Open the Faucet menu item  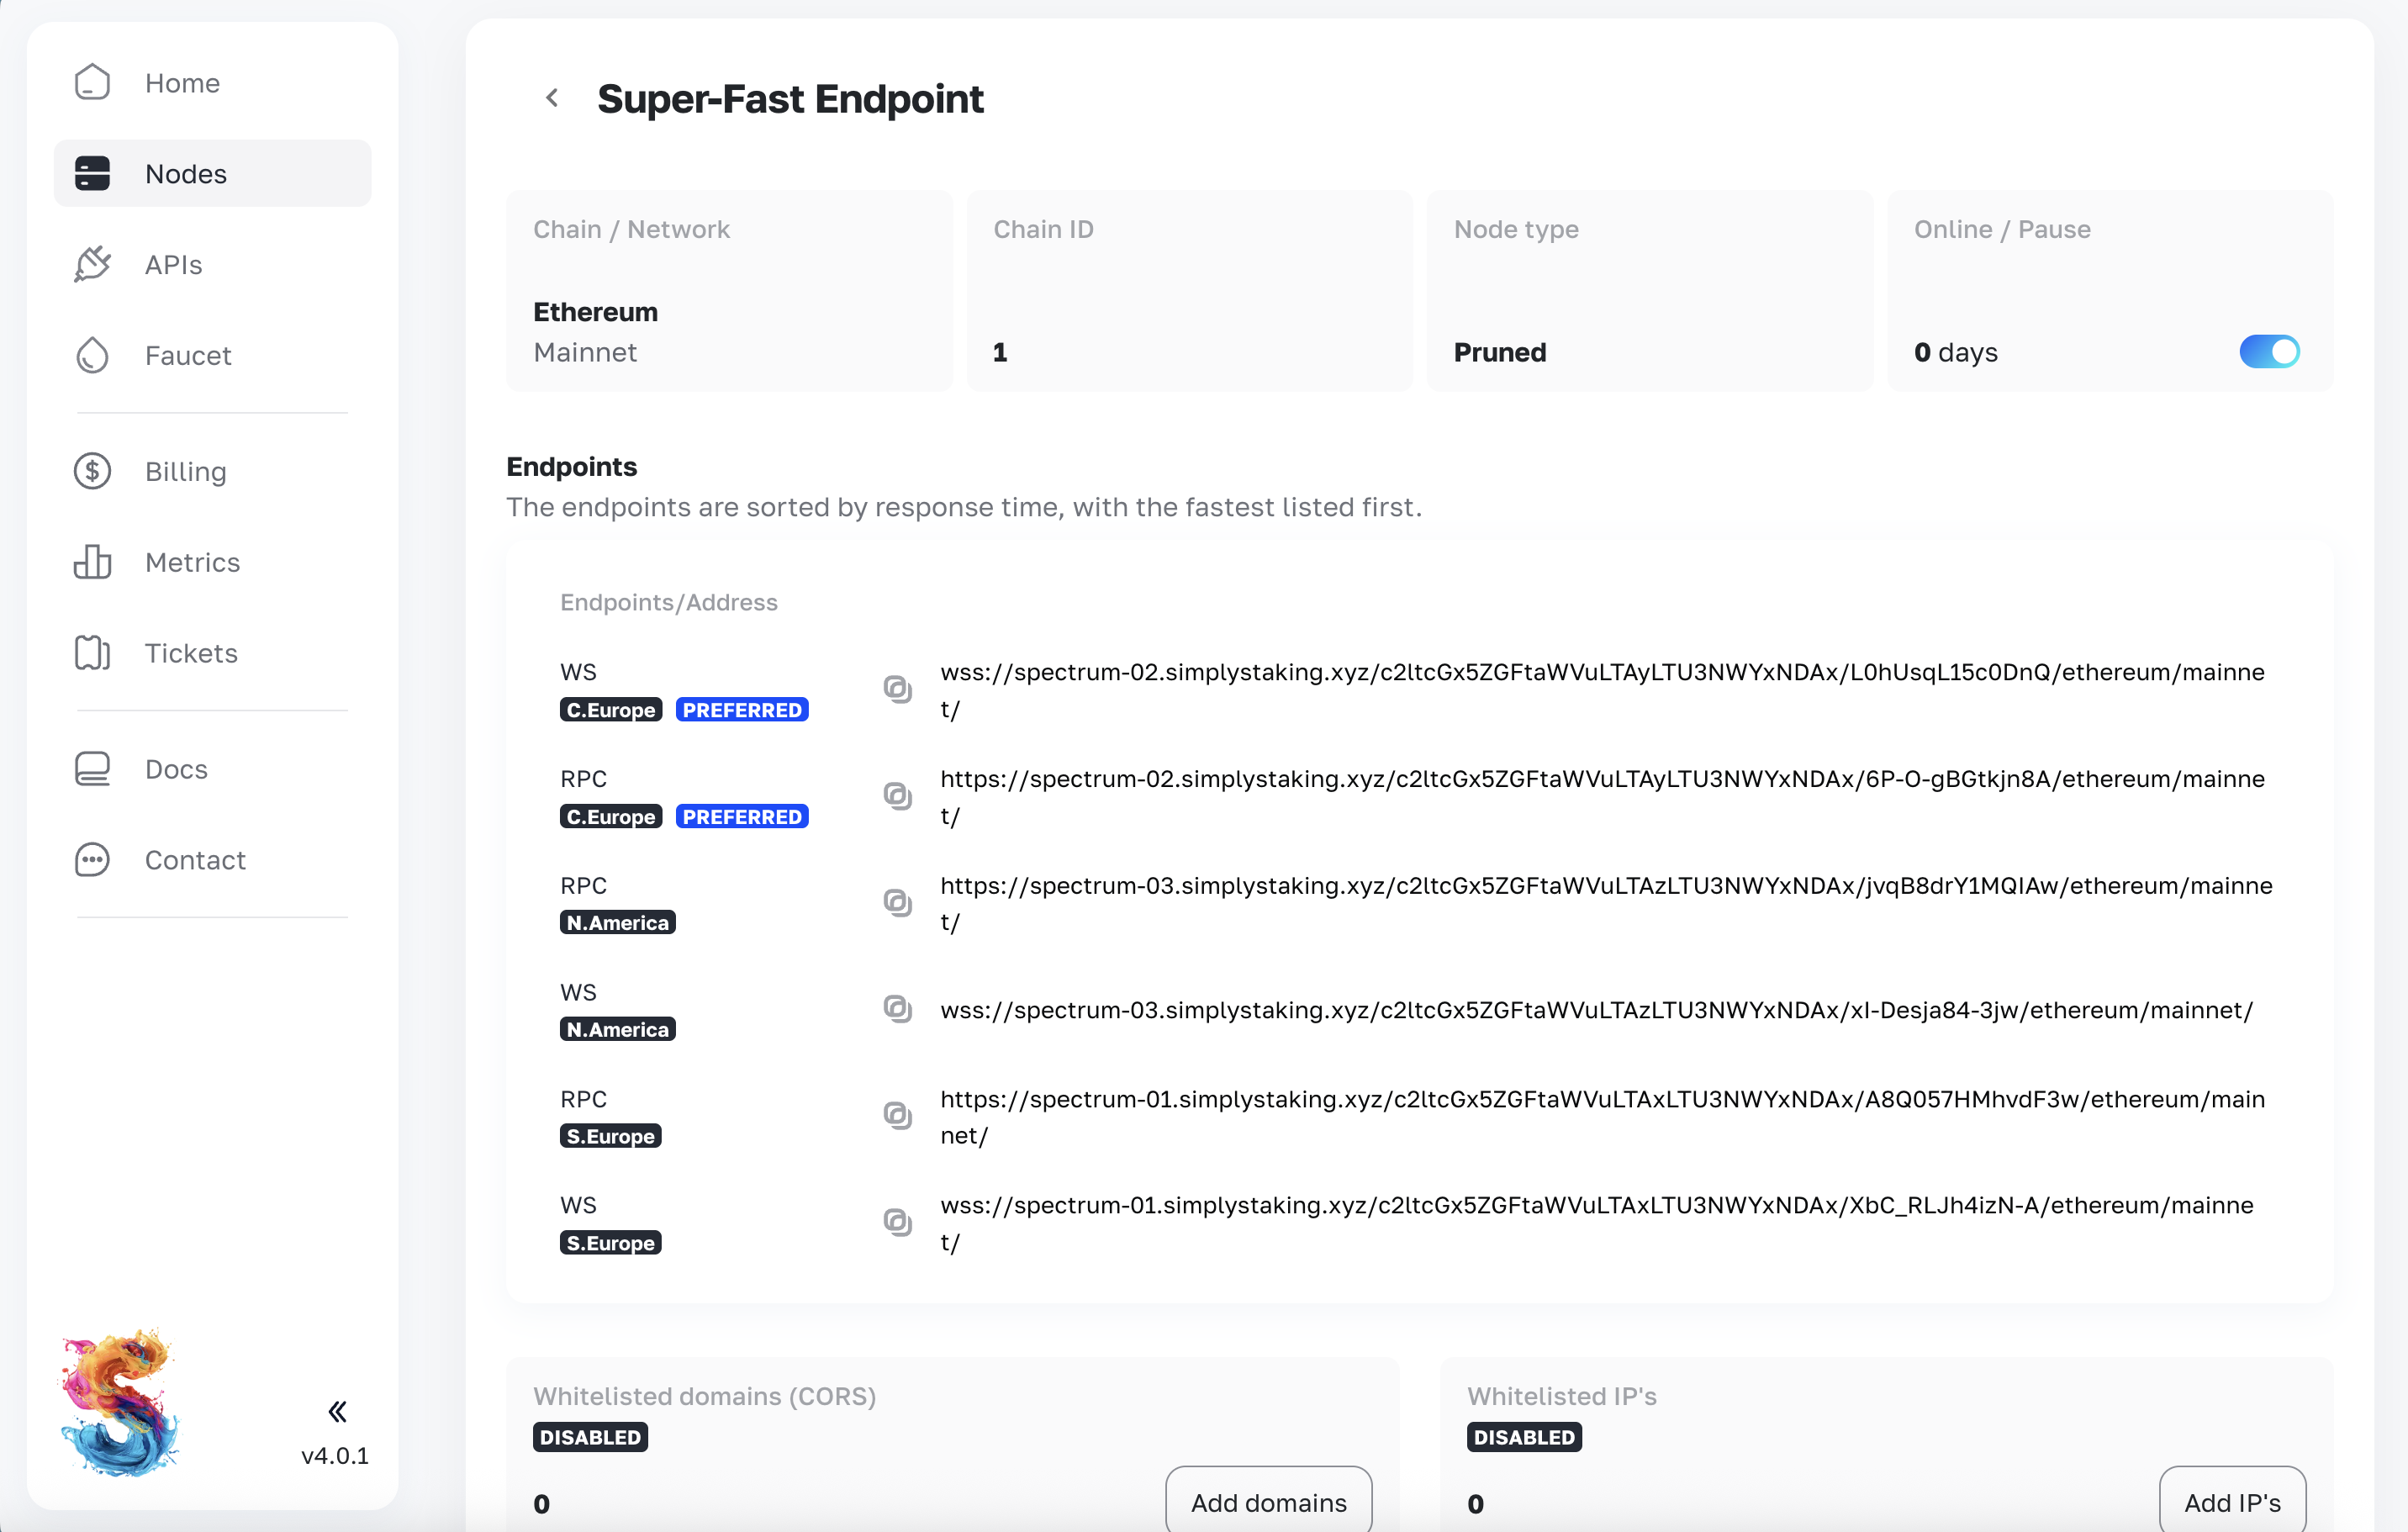click(x=212, y=355)
